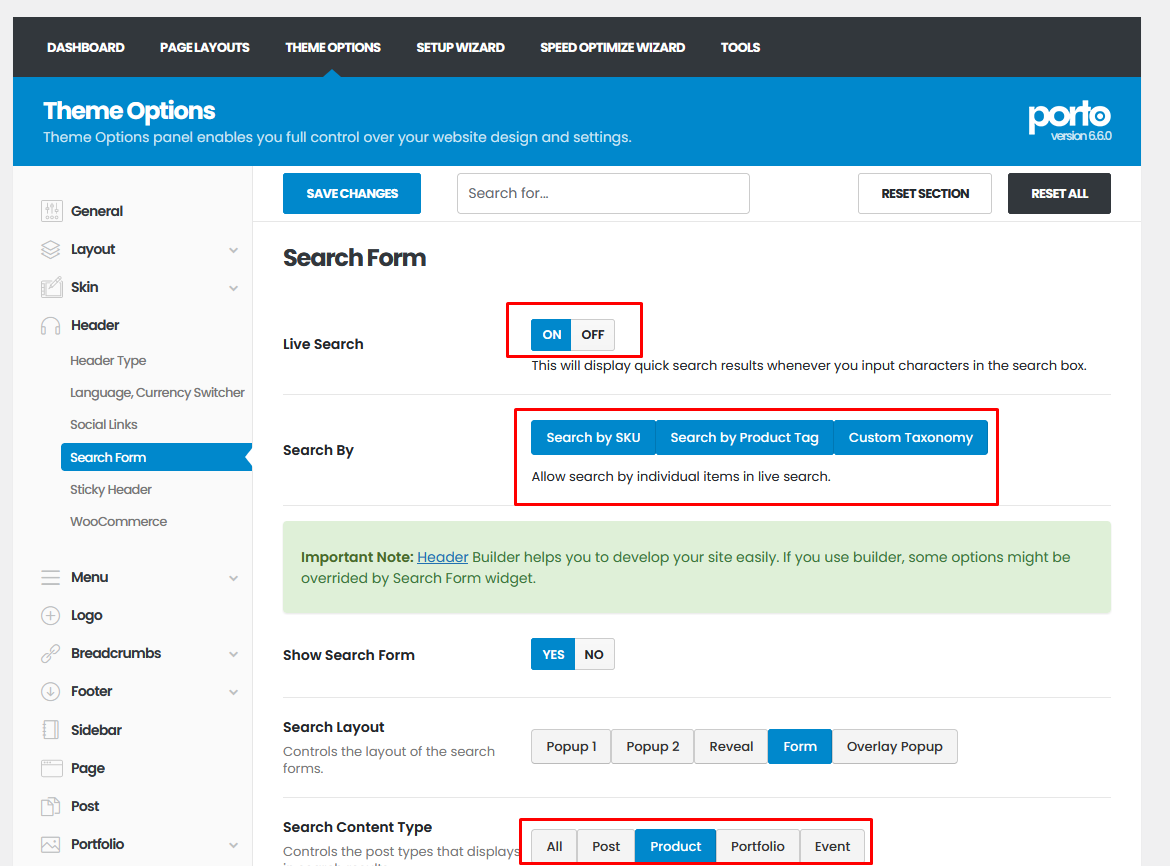This screenshot has width=1170, height=866.
Task: Open the Post settings section
Action: pos(85,806)
